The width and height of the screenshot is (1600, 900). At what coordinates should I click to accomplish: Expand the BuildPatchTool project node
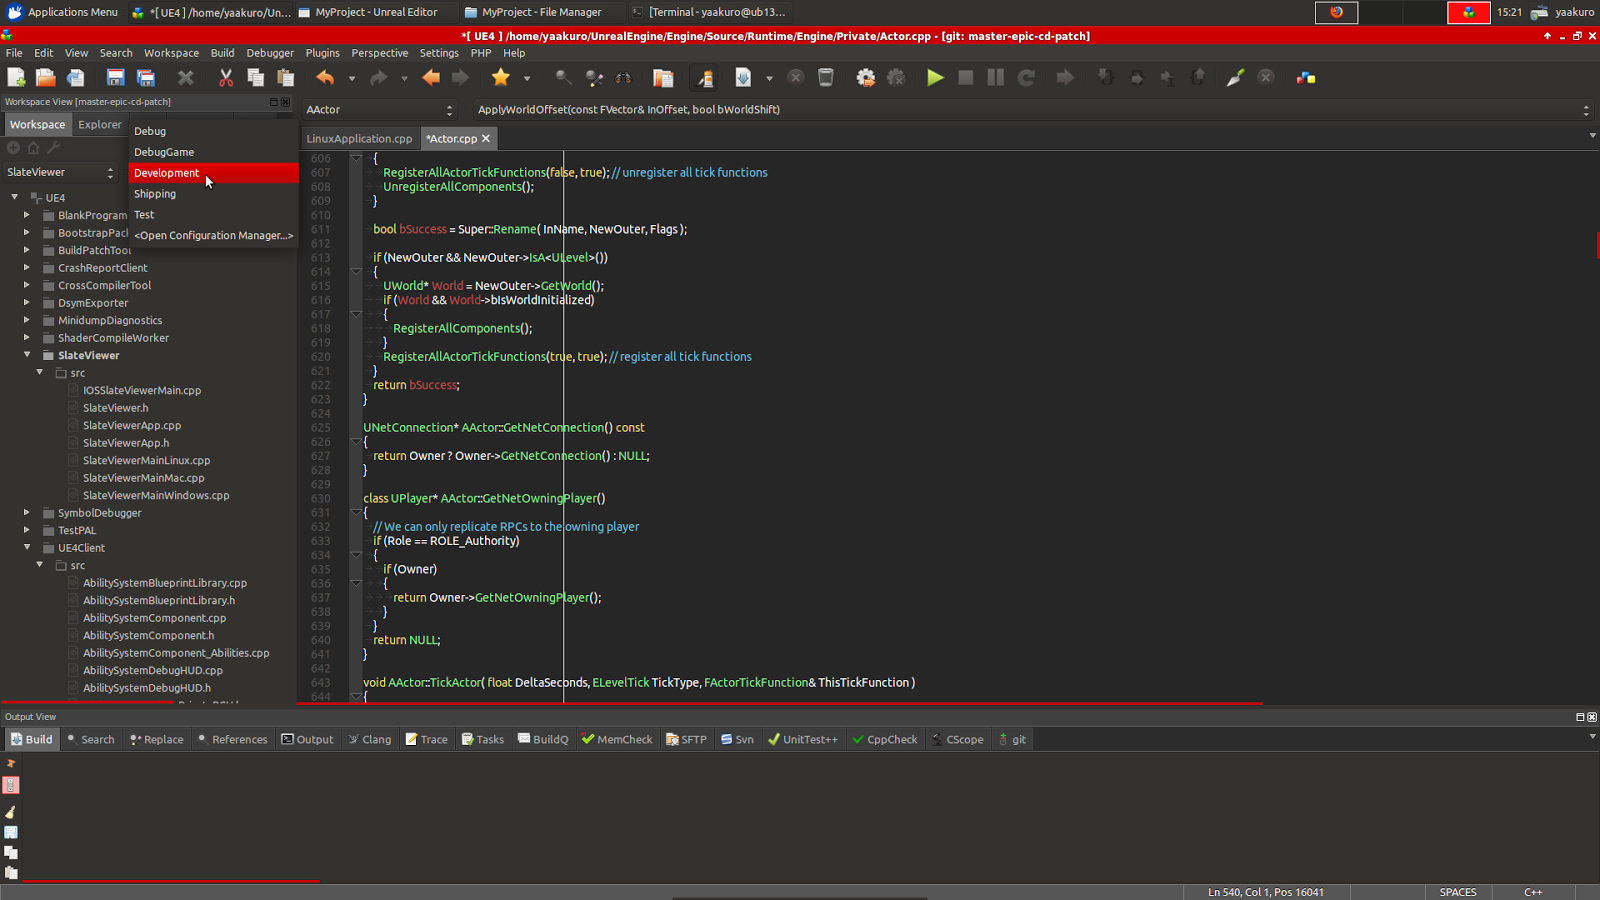coord(26,250)
